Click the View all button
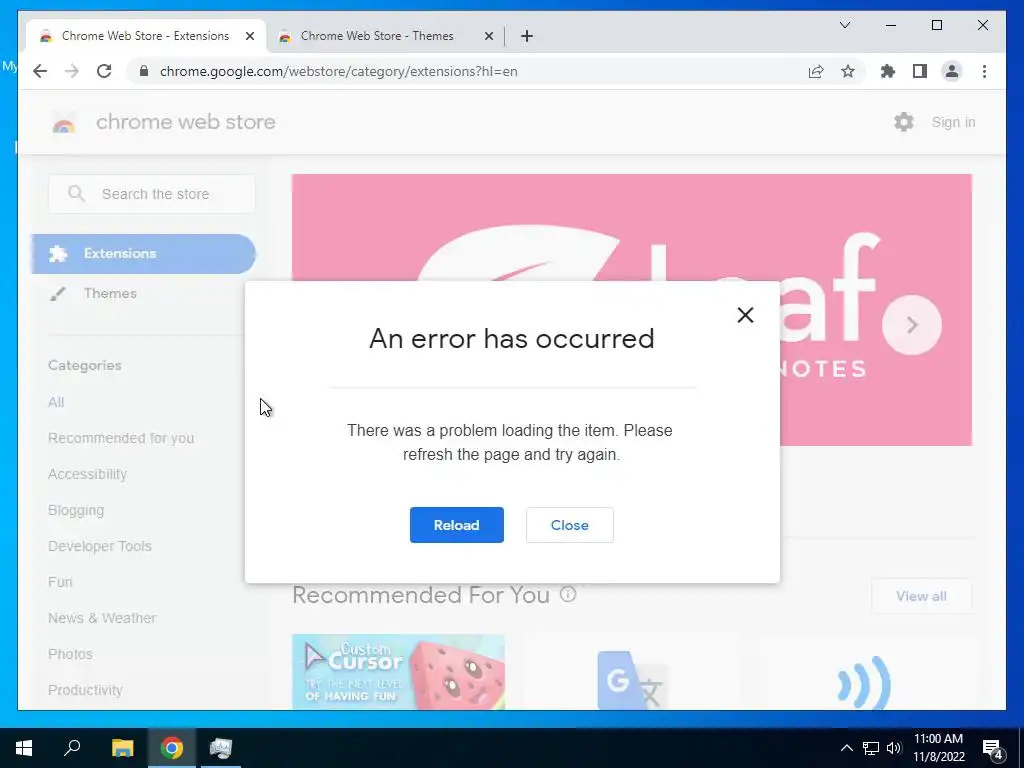Screen dimensions: 1024x768 coord(921,596)
